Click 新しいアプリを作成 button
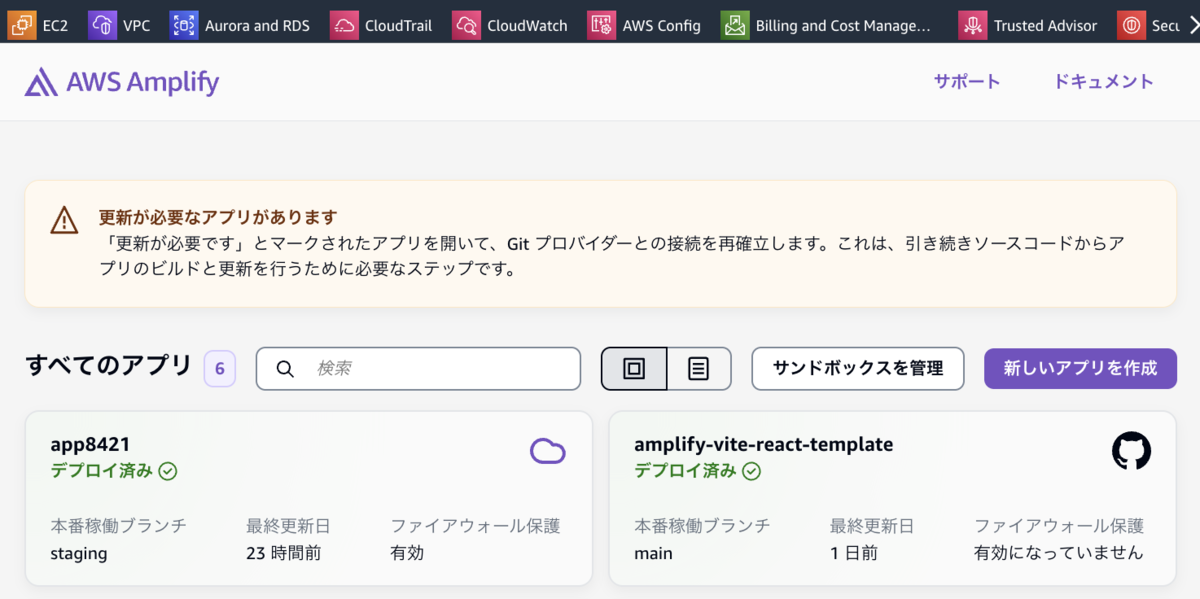The width and height of the screenshot is (1200, 599). [1080, 368]
